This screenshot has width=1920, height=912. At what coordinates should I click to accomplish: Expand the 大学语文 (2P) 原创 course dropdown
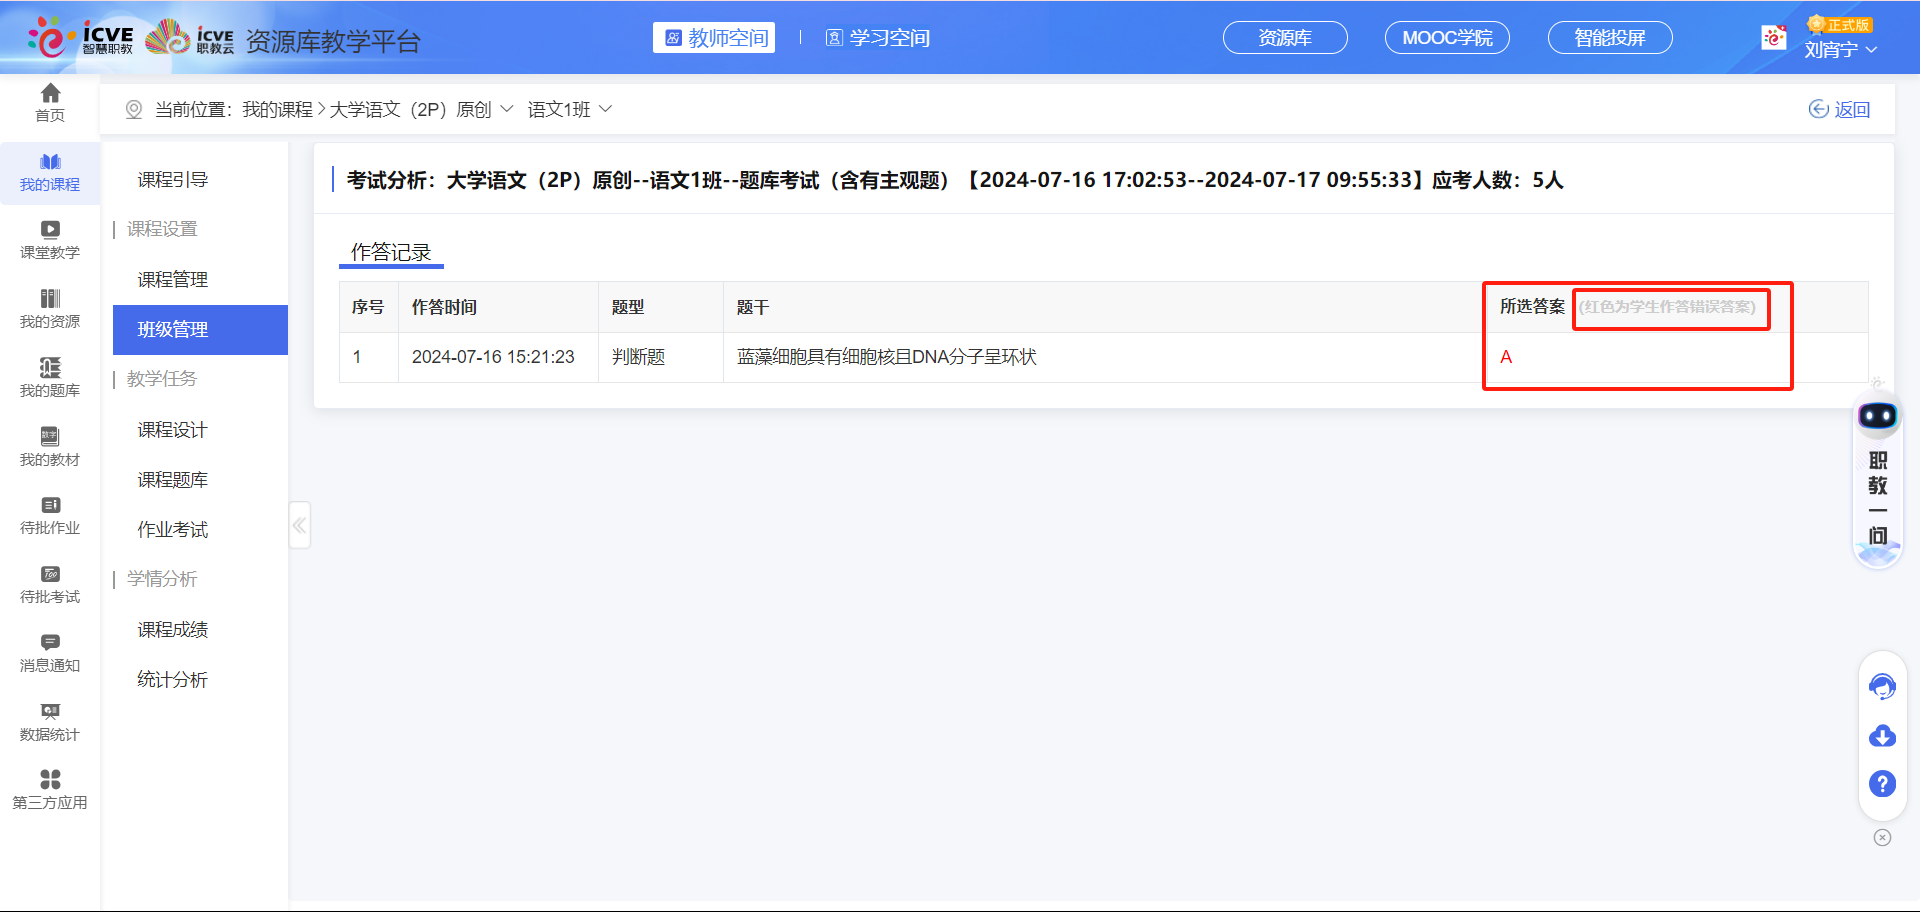tap(506, 109)
